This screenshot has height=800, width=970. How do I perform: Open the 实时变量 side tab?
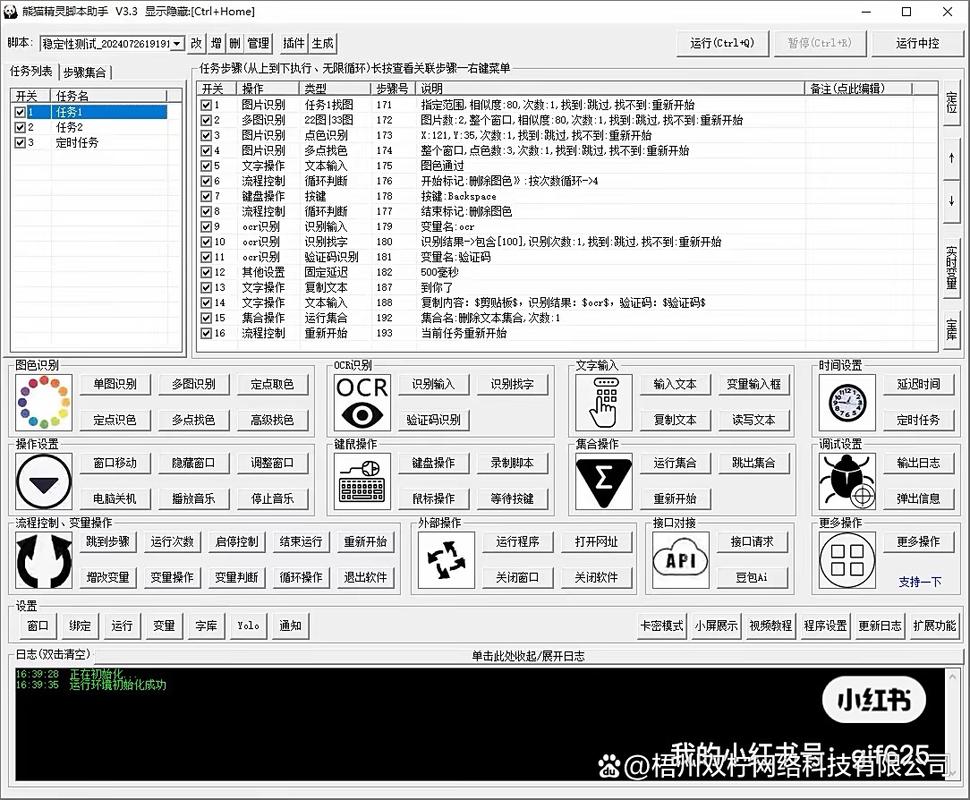[951, 267]
